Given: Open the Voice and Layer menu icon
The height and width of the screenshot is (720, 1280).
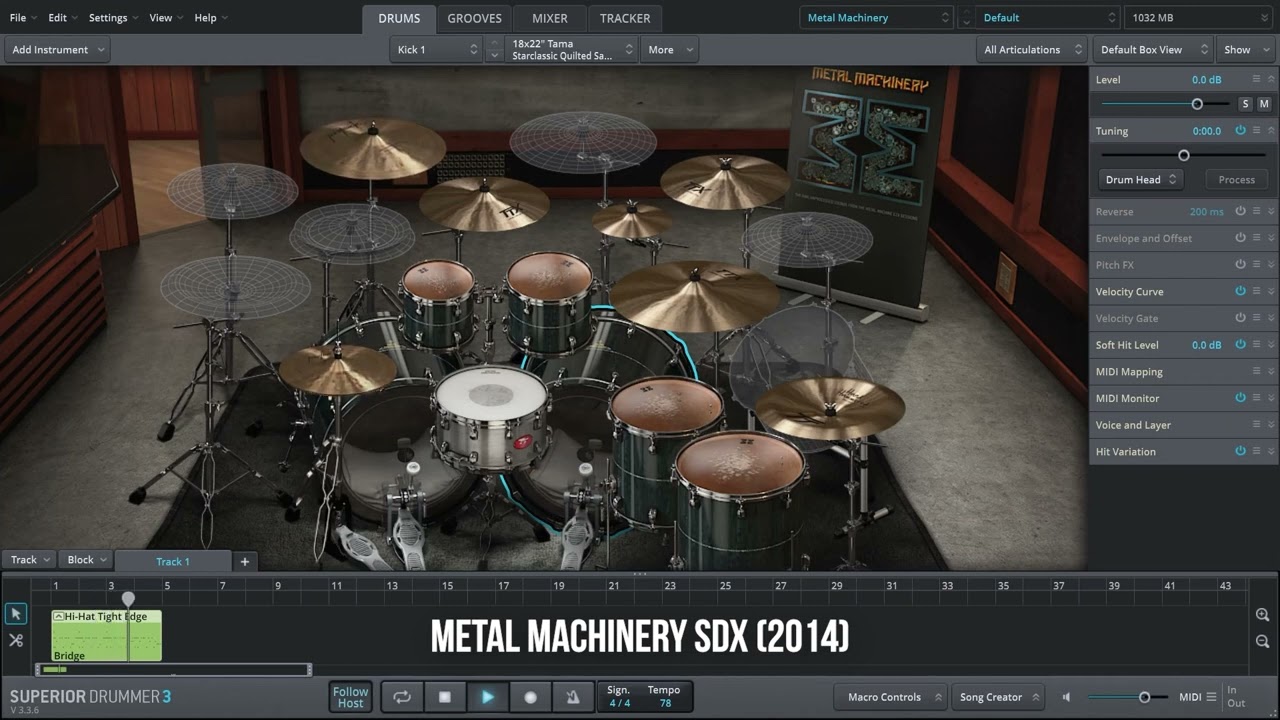Looking at the screenshot, I should click(1257, 424).
